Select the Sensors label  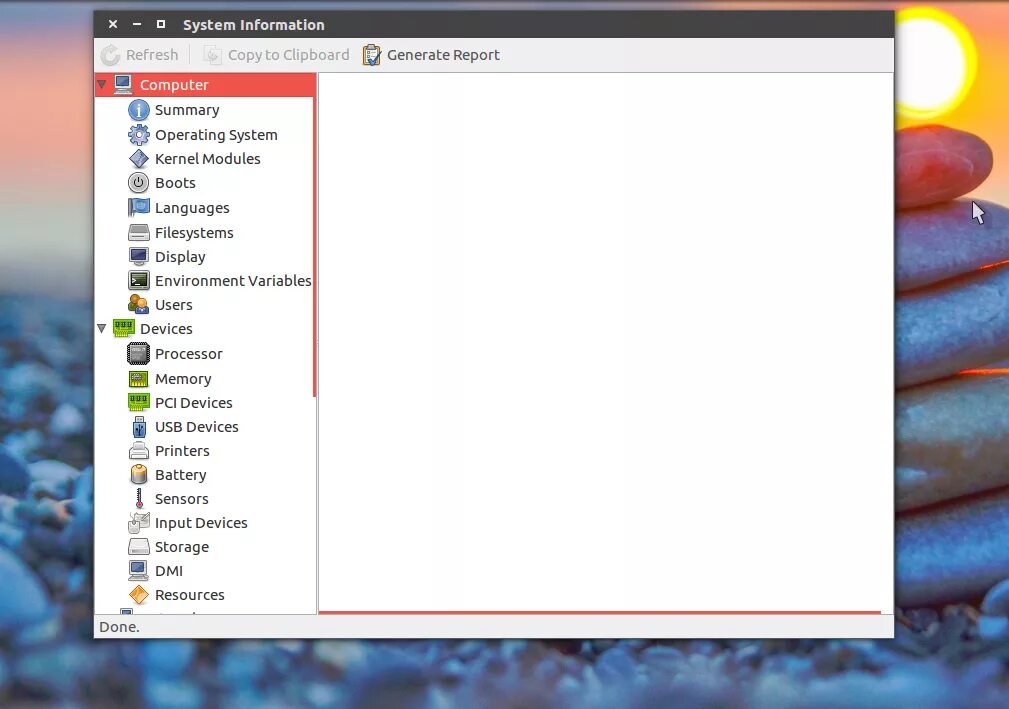click(181, 499)
